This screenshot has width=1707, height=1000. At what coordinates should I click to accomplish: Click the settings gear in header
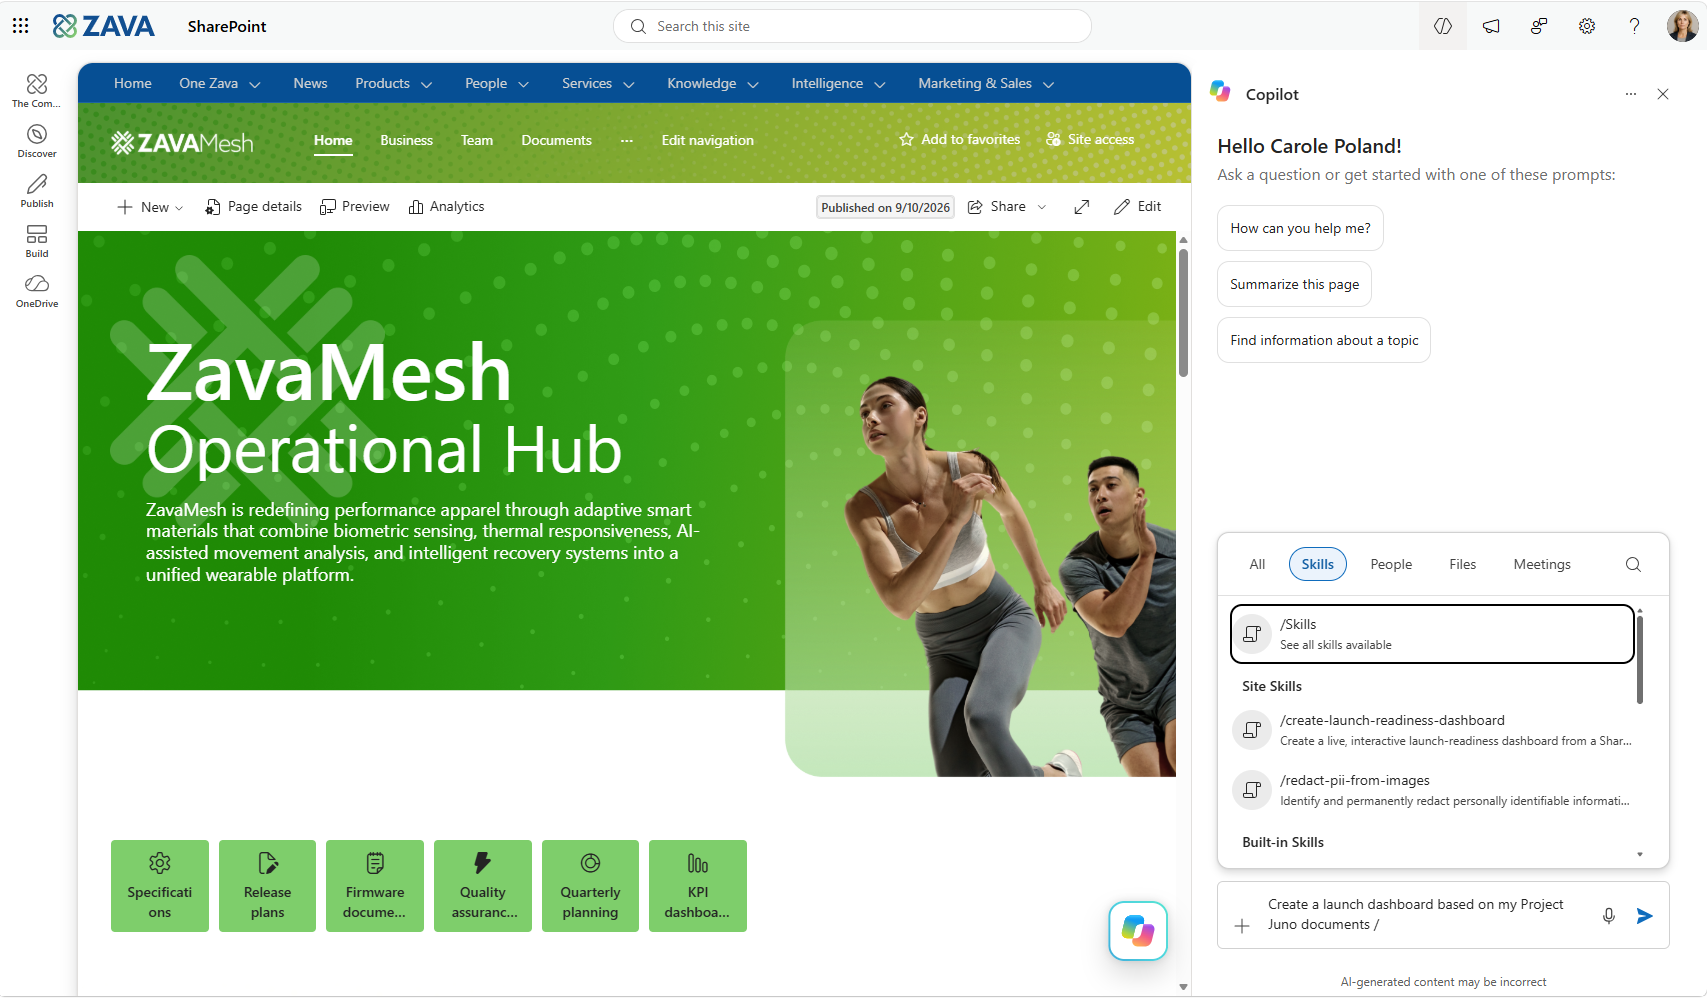point(1587,26)
